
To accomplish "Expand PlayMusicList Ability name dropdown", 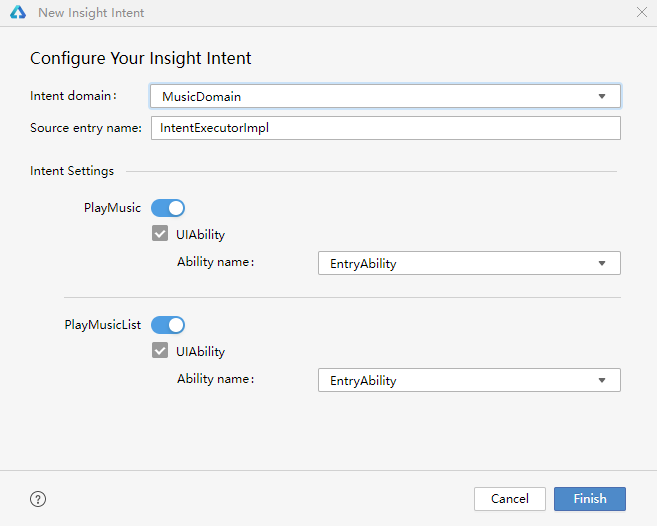I will coord(468,381).
